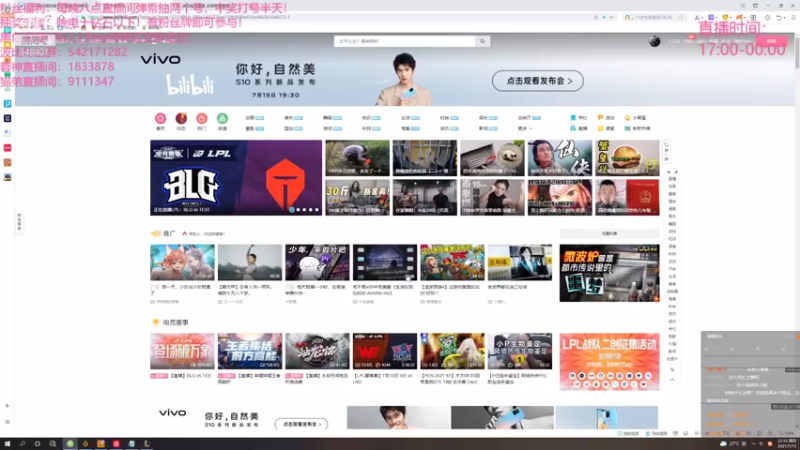
Task: Select the 游戏 category tab
Action: click(332, 129)
